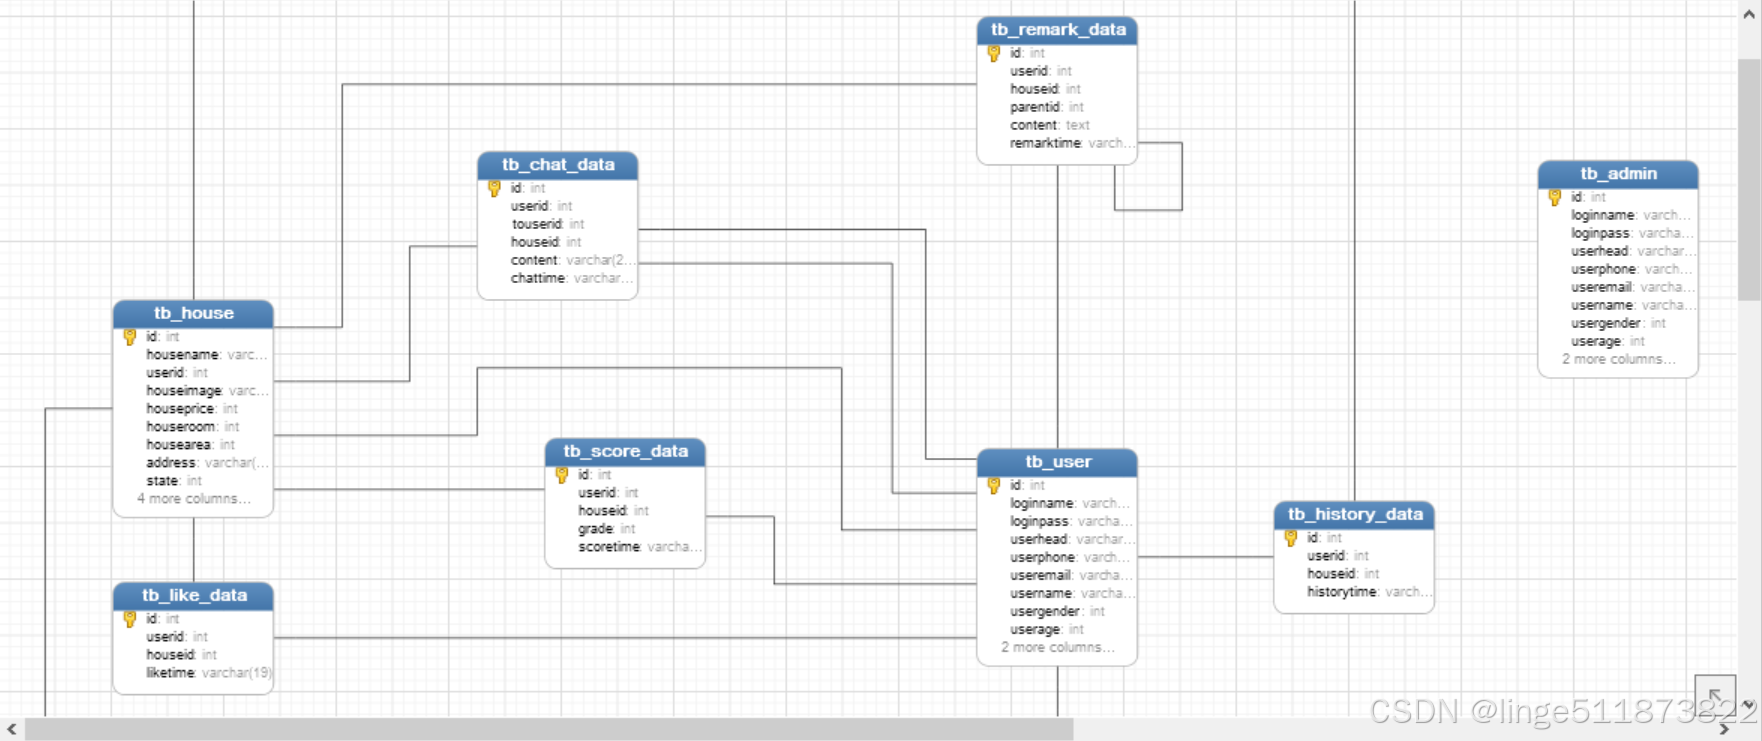Click the key icon in tb_like_data
1762x741 pixels.
pos(130,619)
